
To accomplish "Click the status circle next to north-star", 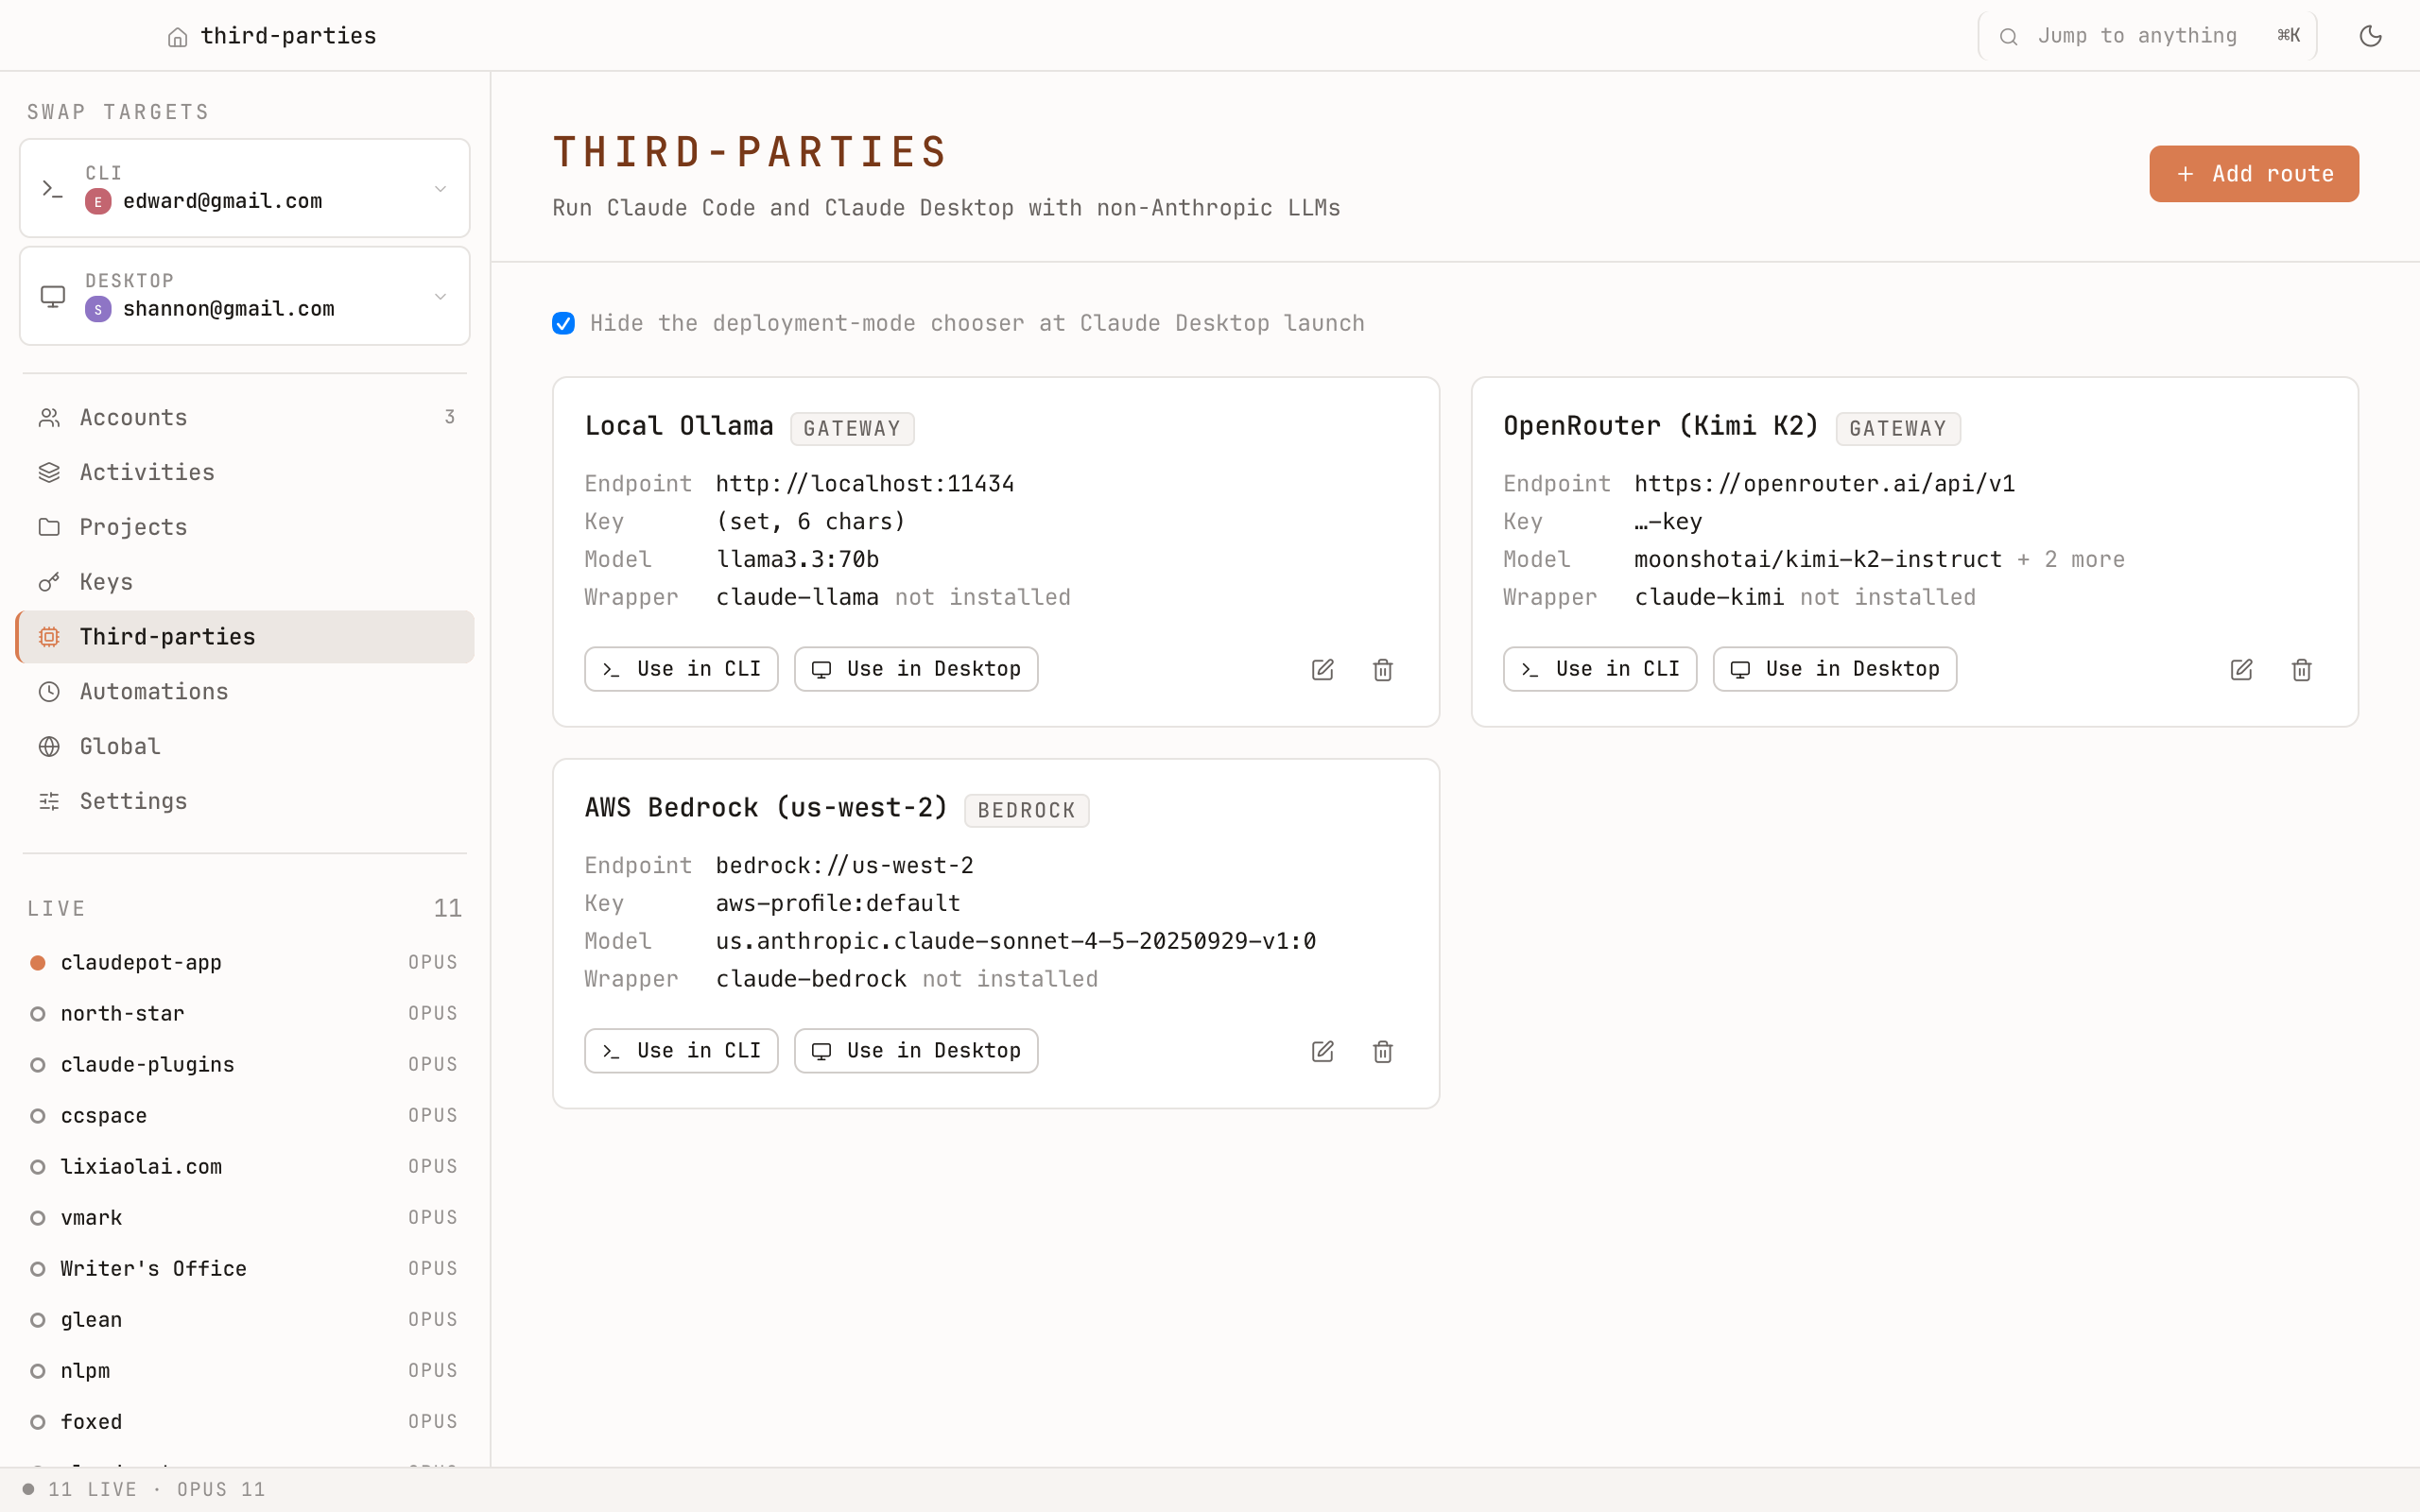I will coord(39,1013).
